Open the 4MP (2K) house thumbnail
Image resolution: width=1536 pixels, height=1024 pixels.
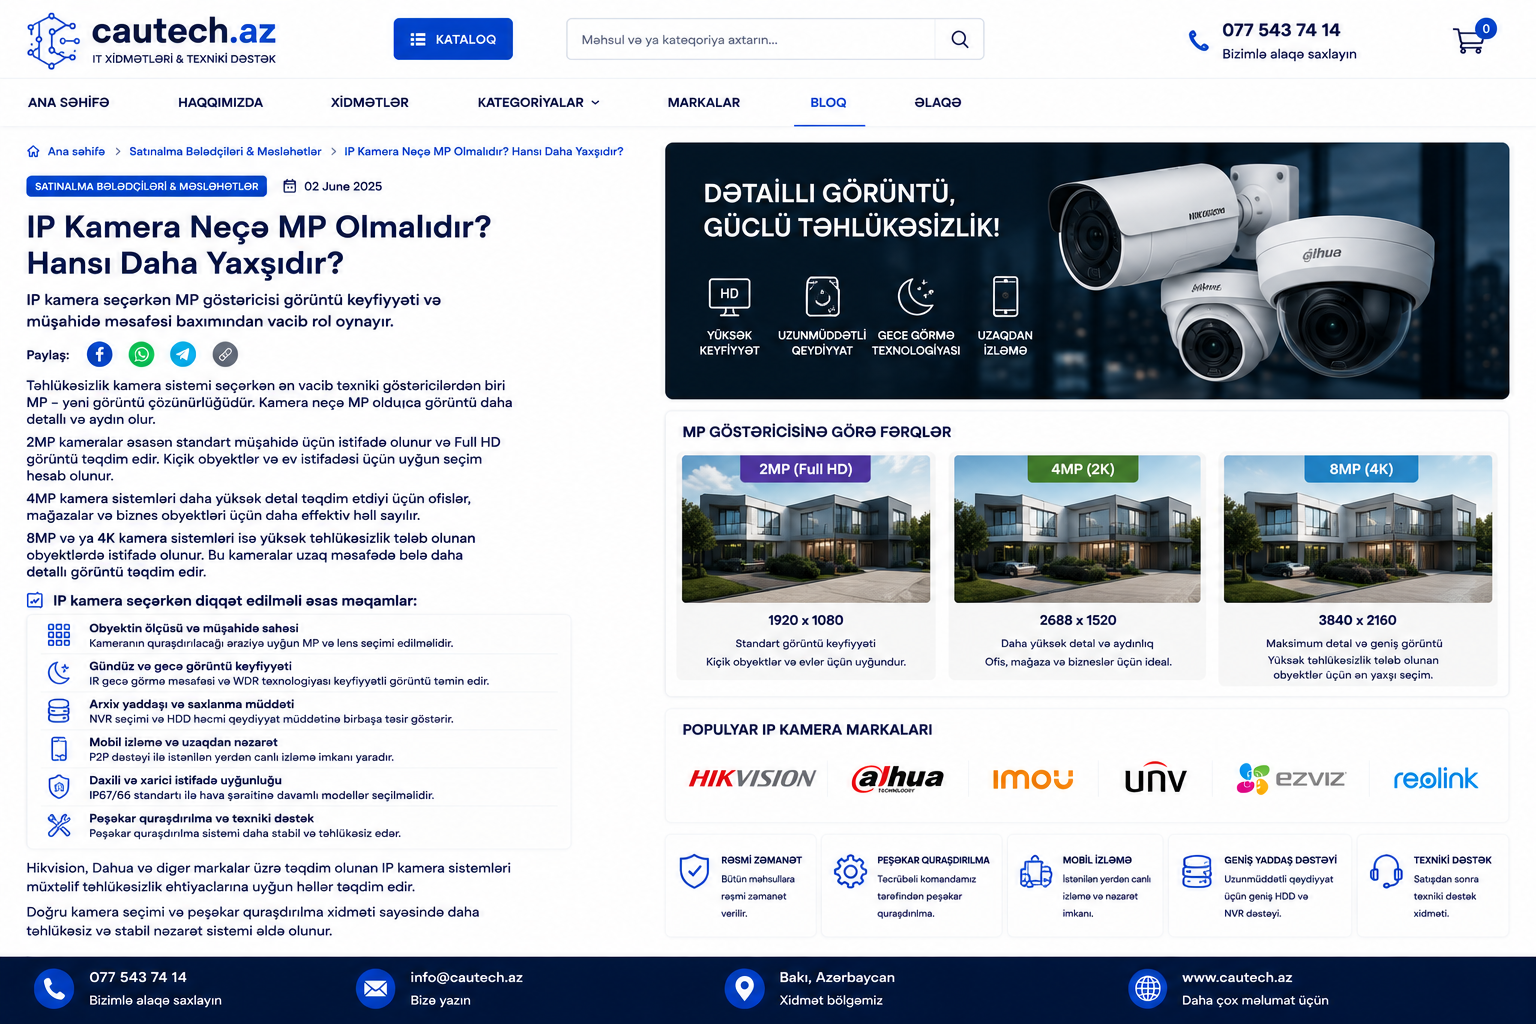[x=1078, y=529]
